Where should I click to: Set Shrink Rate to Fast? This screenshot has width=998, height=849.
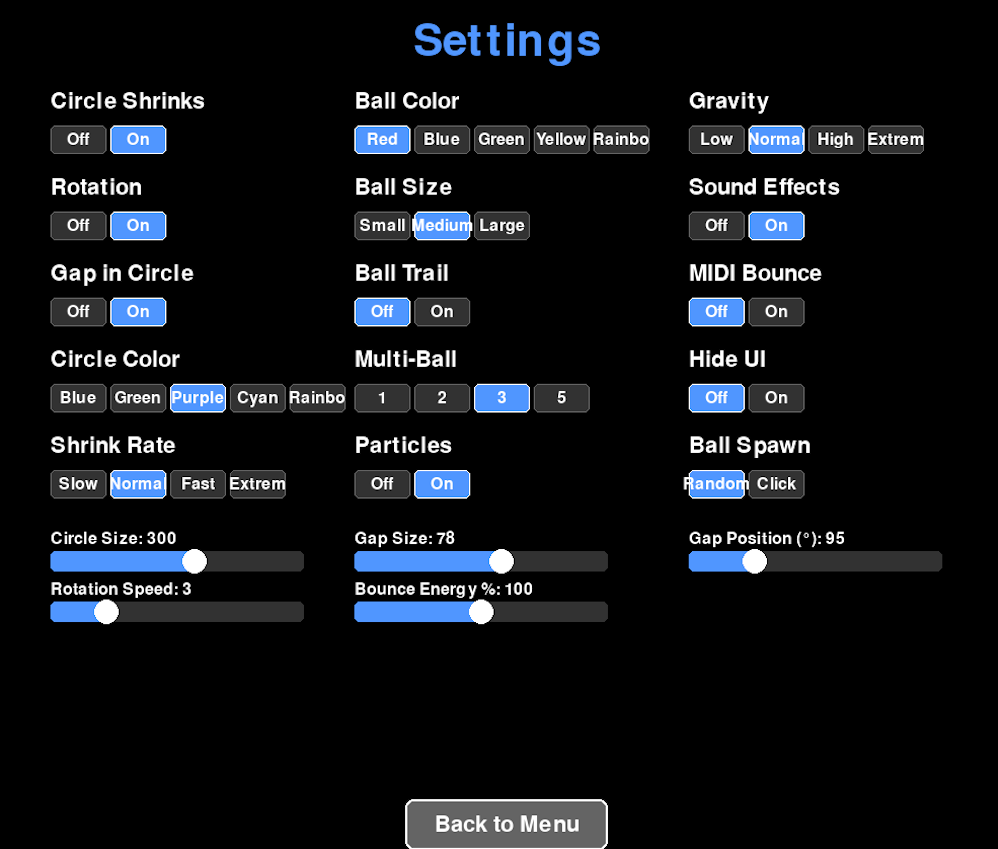click(x=198, y=484)
